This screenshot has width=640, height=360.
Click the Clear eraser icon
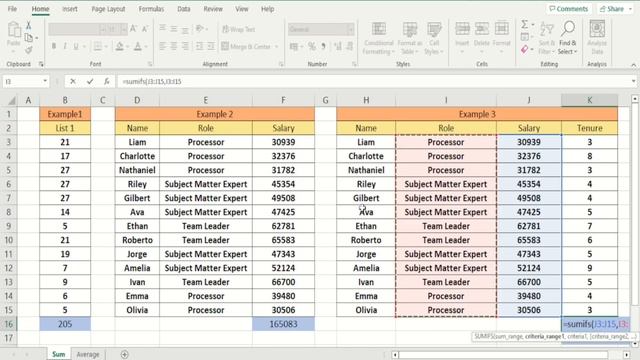pyautogui.click(x=524, y=50)
